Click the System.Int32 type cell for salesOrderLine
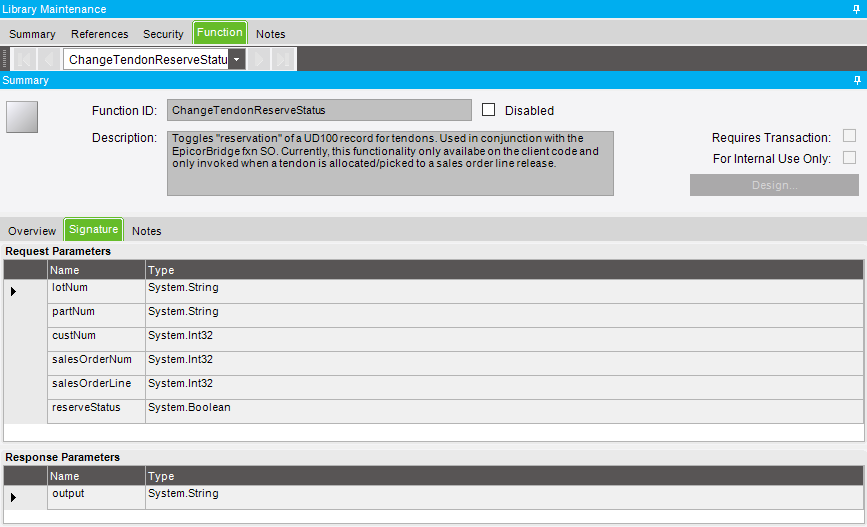The width and height of the screenshot is (867, 527). [504, 387]
